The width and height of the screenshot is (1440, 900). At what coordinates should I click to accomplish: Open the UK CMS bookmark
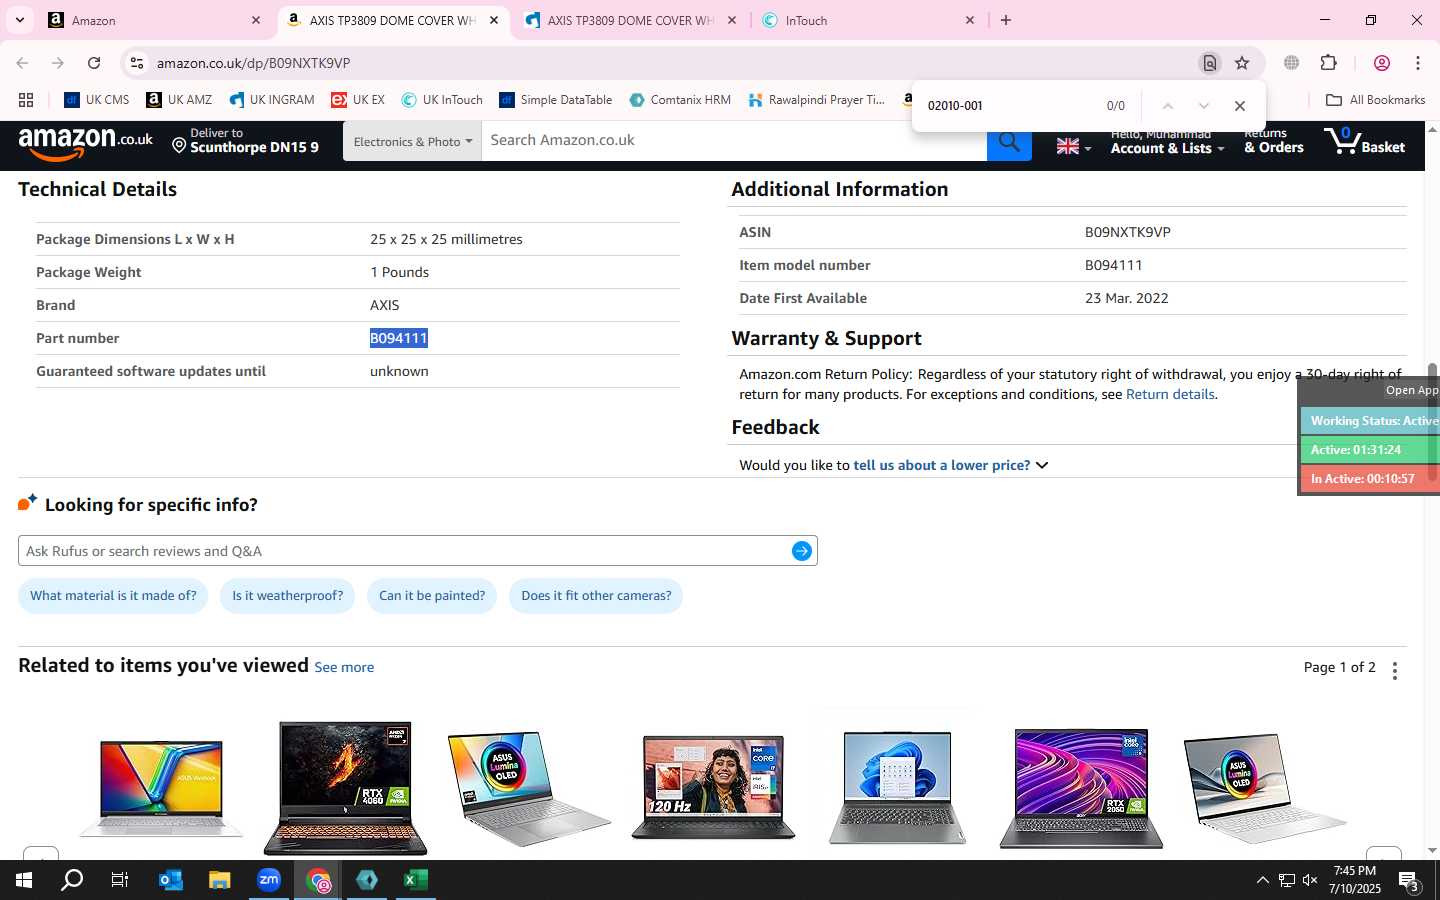(x=97, y=100)
